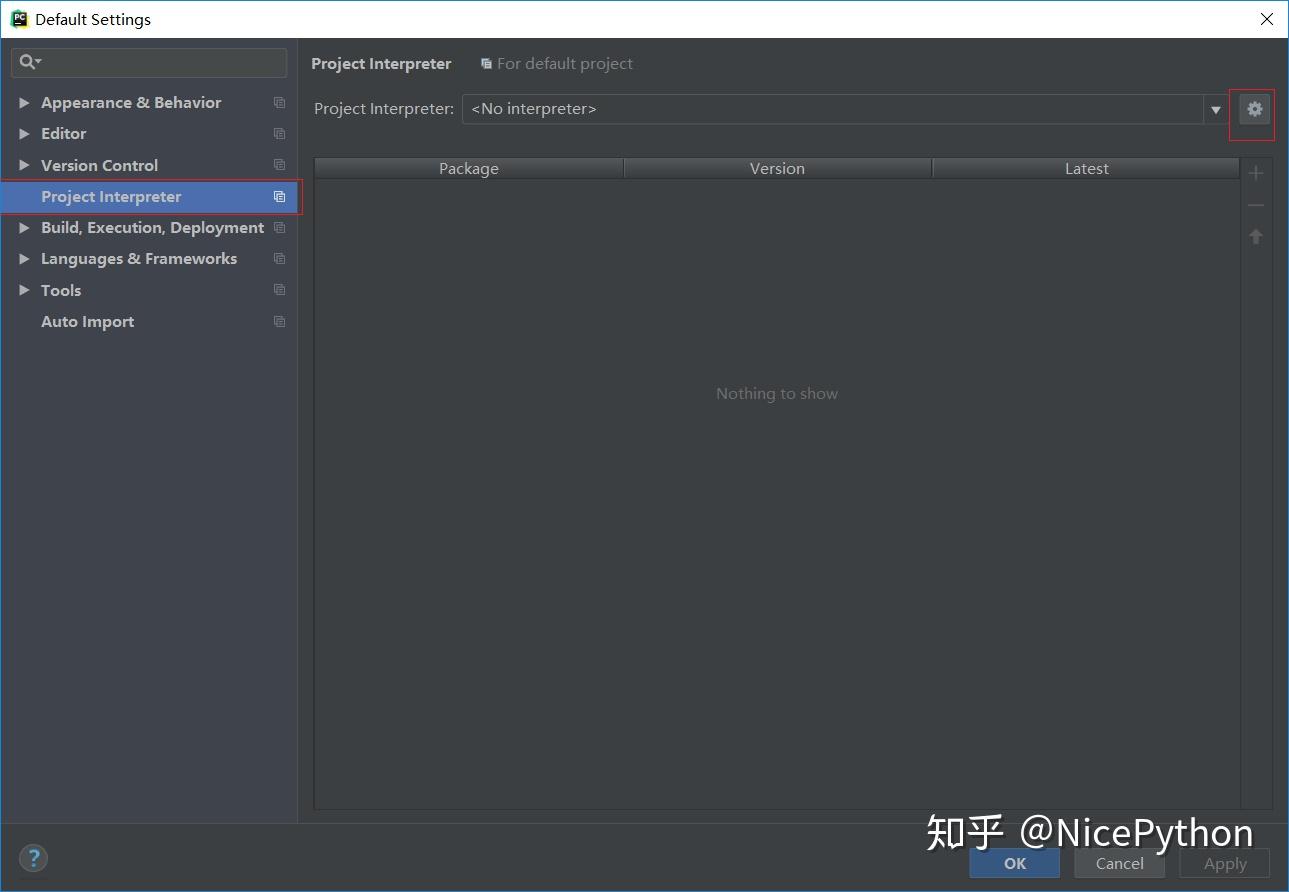Open the Project Interpreter dropdown arrow
1289x892 pixels.
coord(1216,110)
